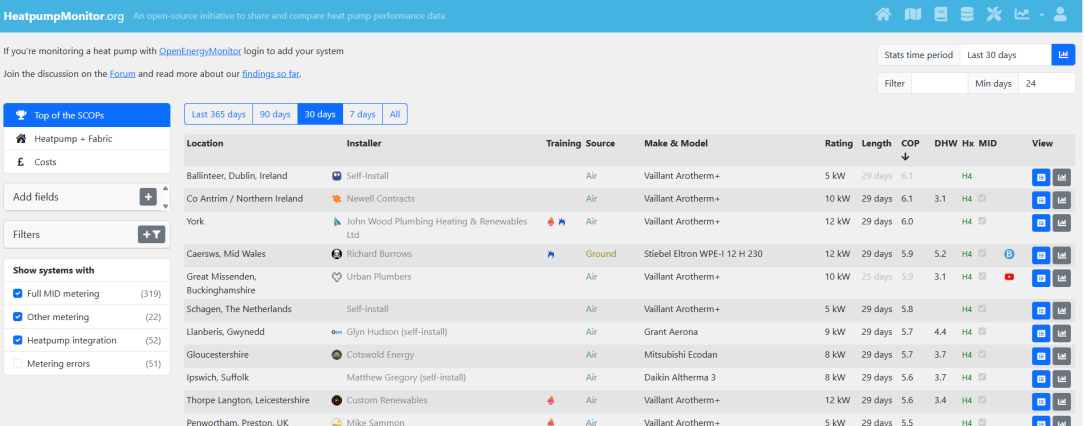The height and width of the screenshot is (426, 1084).
Task: Click the HeatpumpMonitor.org site title
Action: (x=64, y=15)
